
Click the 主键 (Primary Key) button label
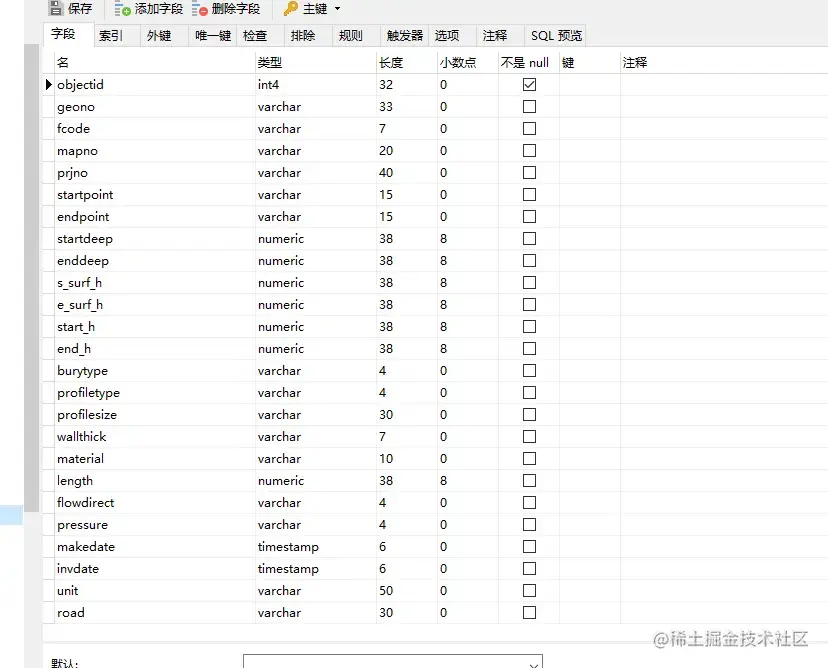pos(315,9)
